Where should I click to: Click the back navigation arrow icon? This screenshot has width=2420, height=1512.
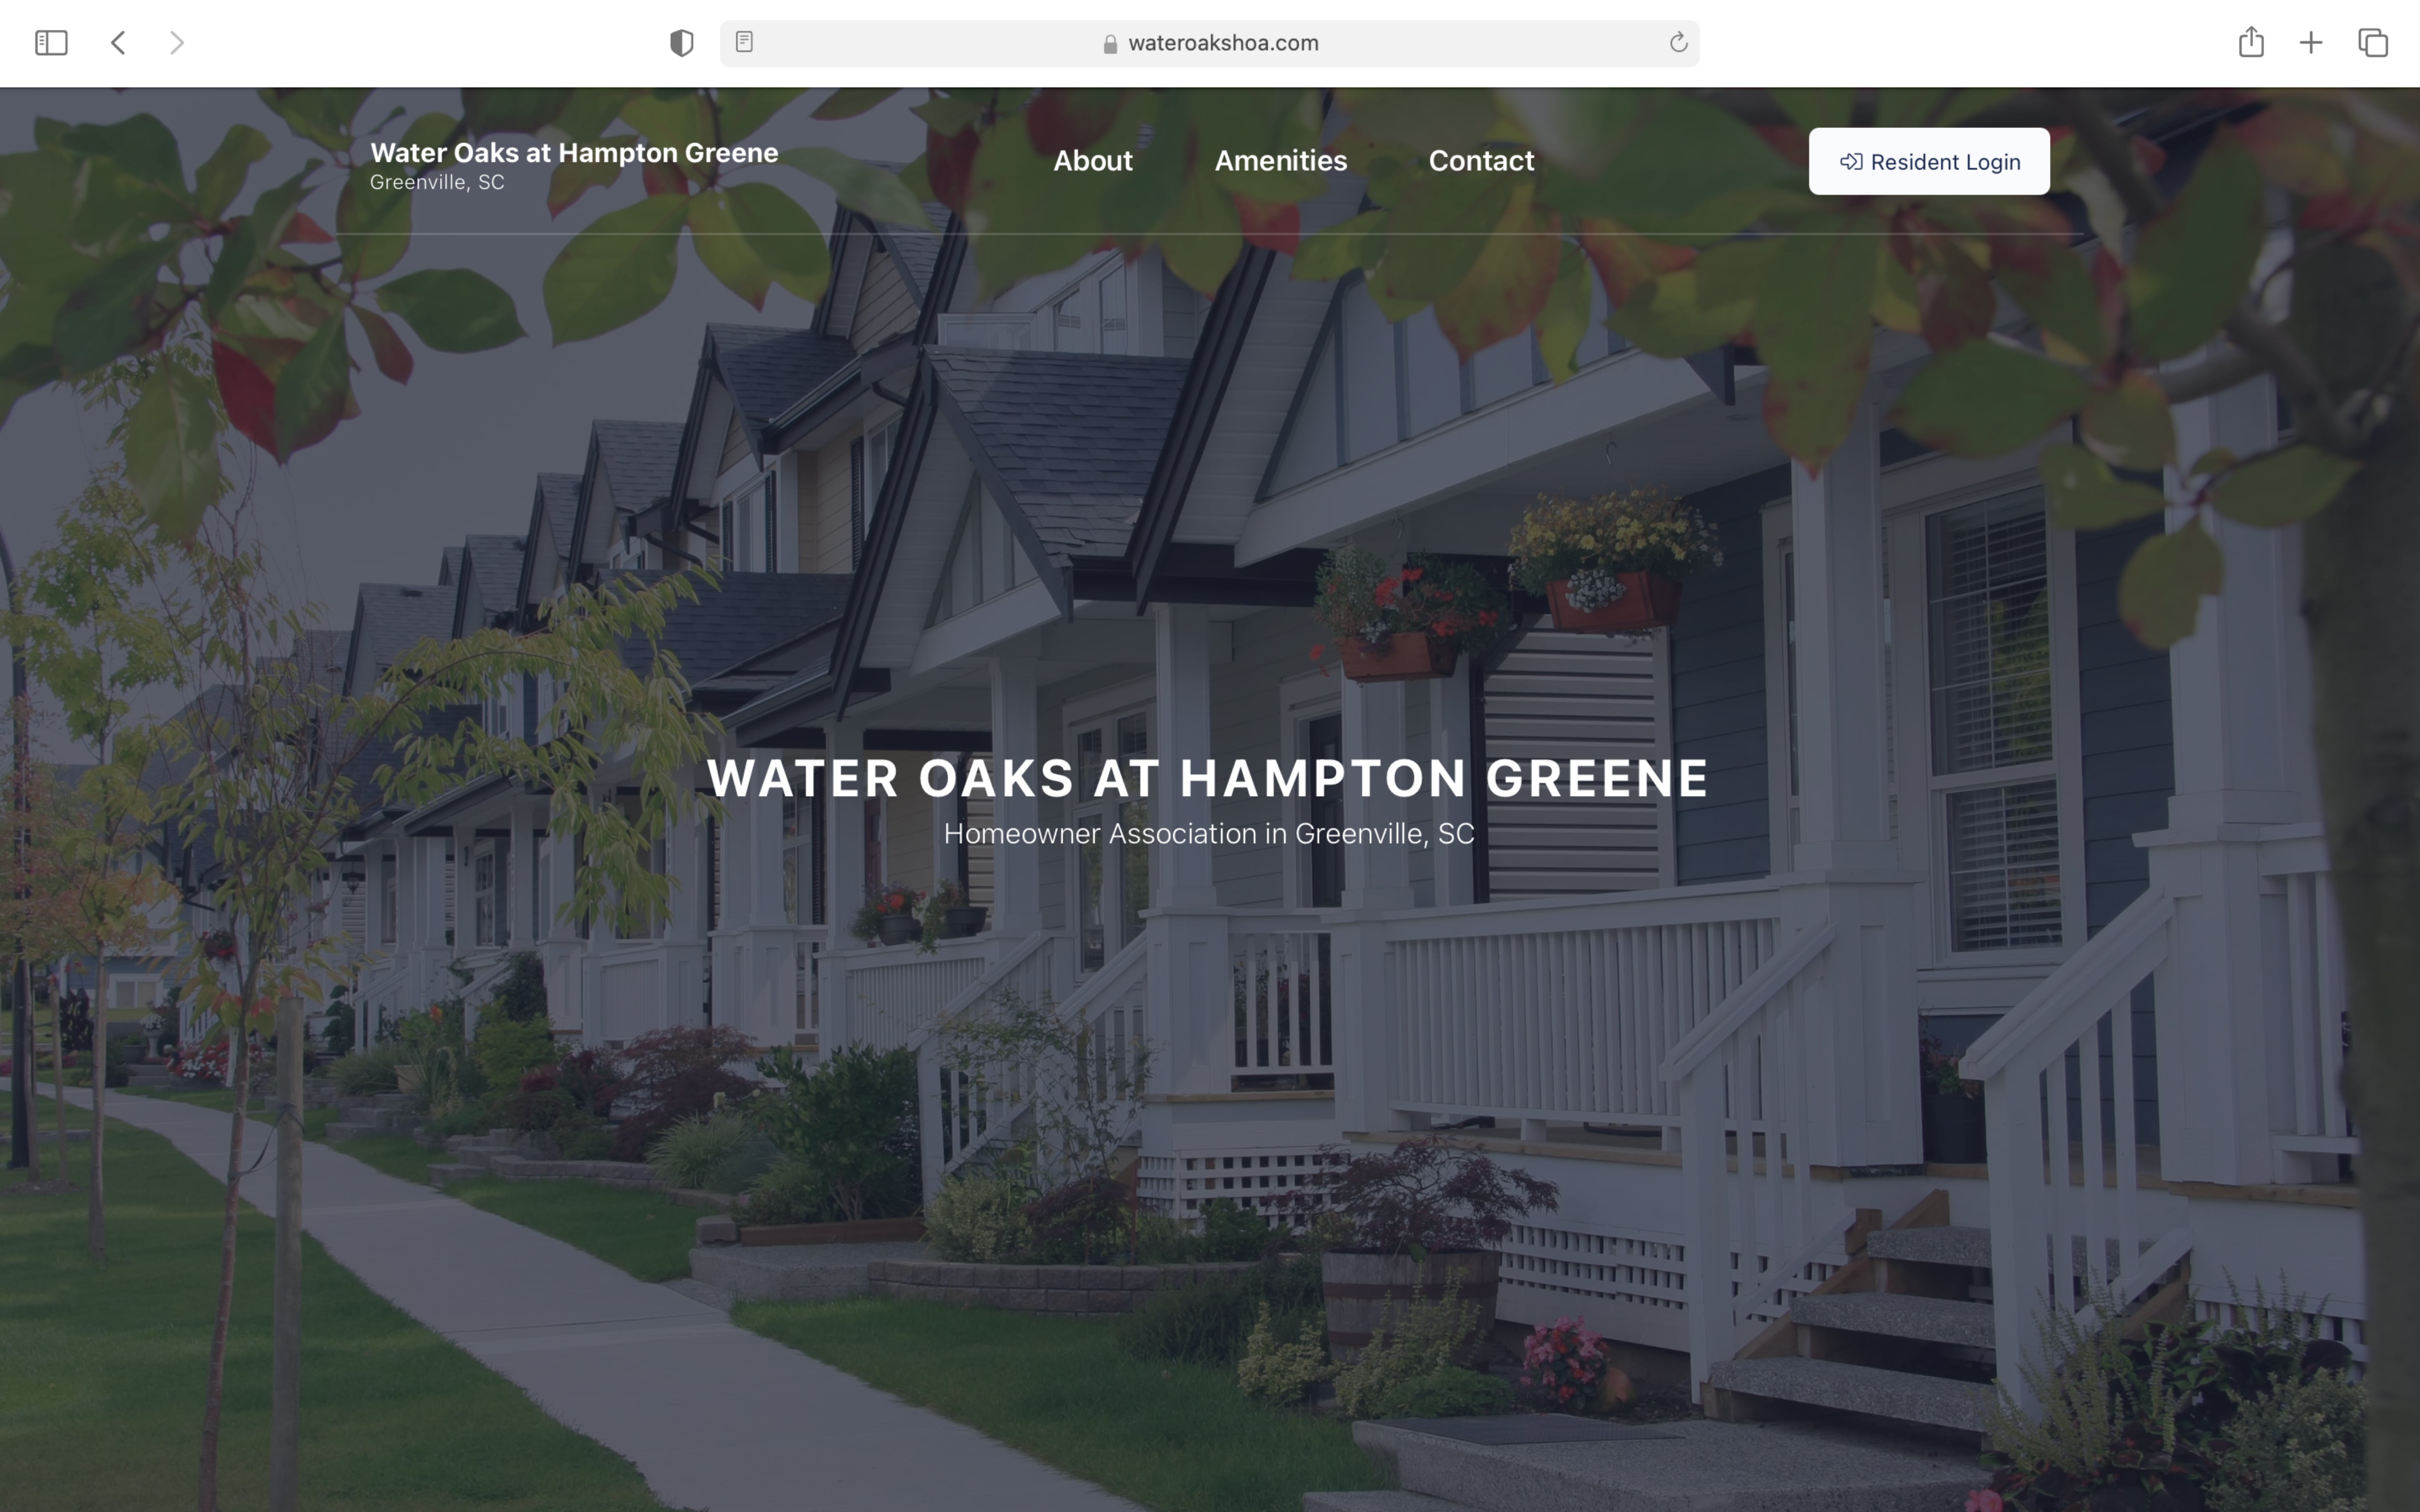tap(117, 42)
